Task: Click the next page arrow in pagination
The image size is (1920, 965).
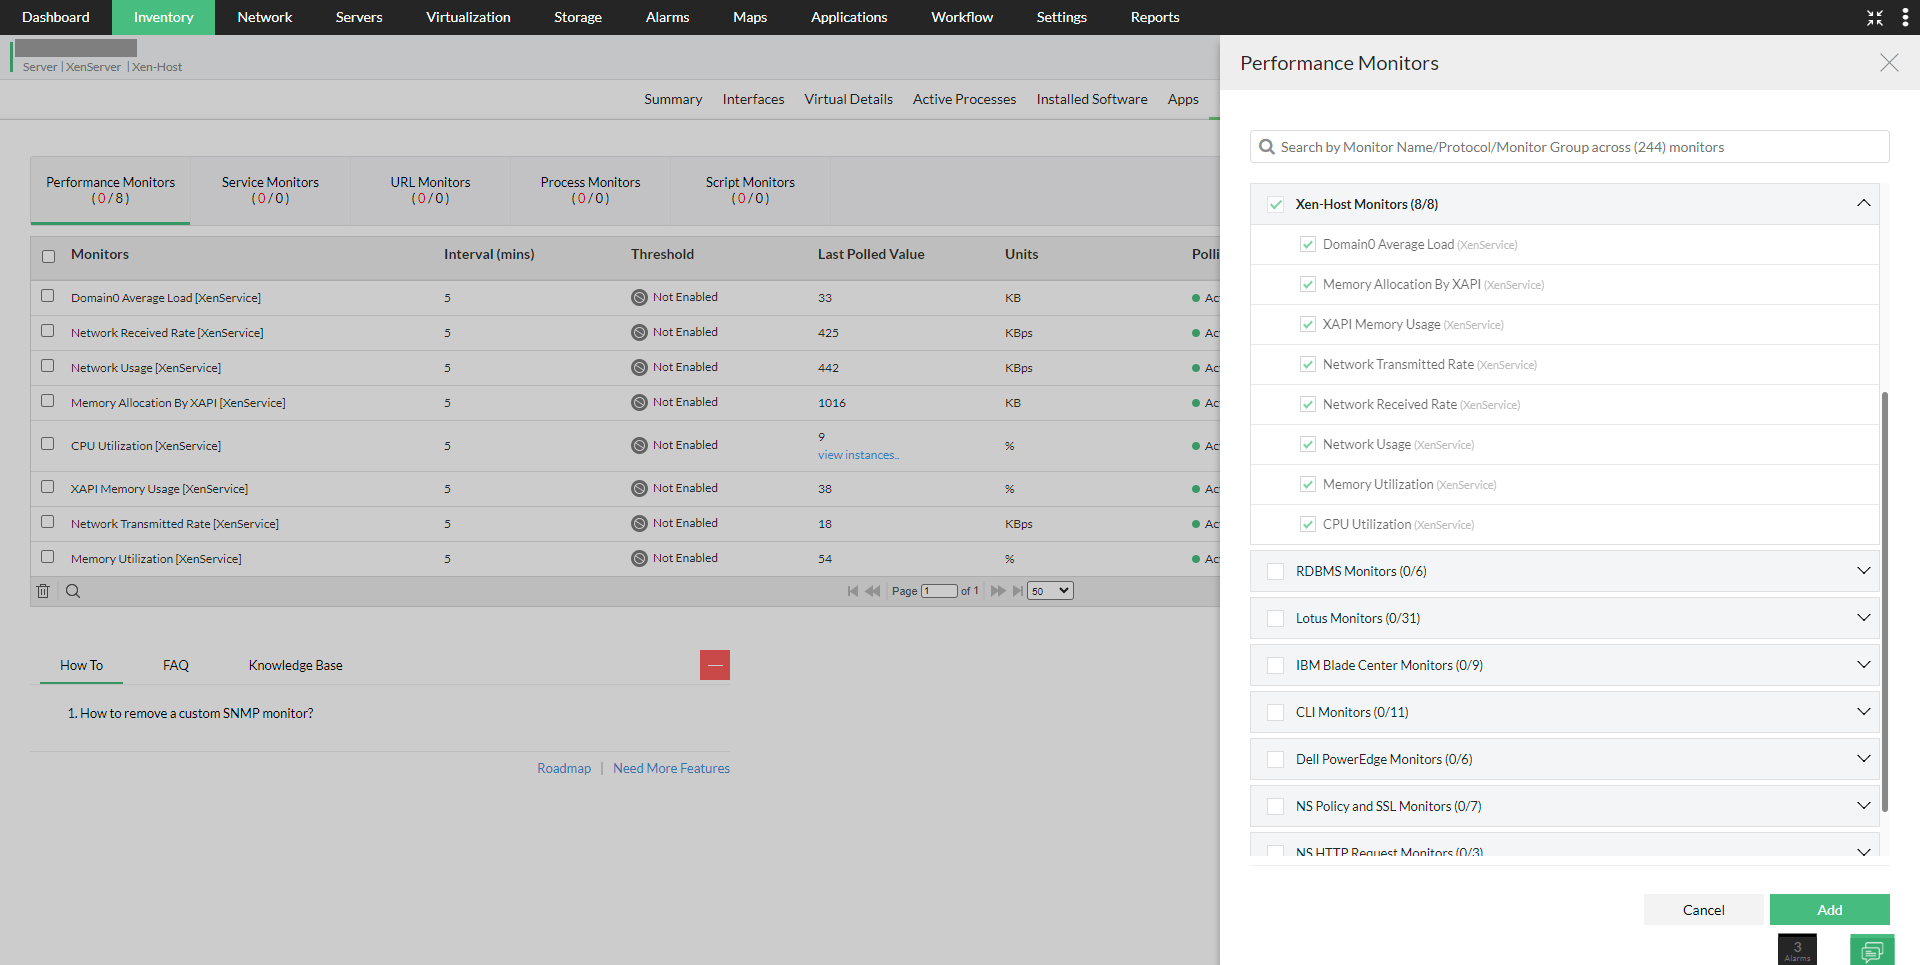Action: [997, 590]
